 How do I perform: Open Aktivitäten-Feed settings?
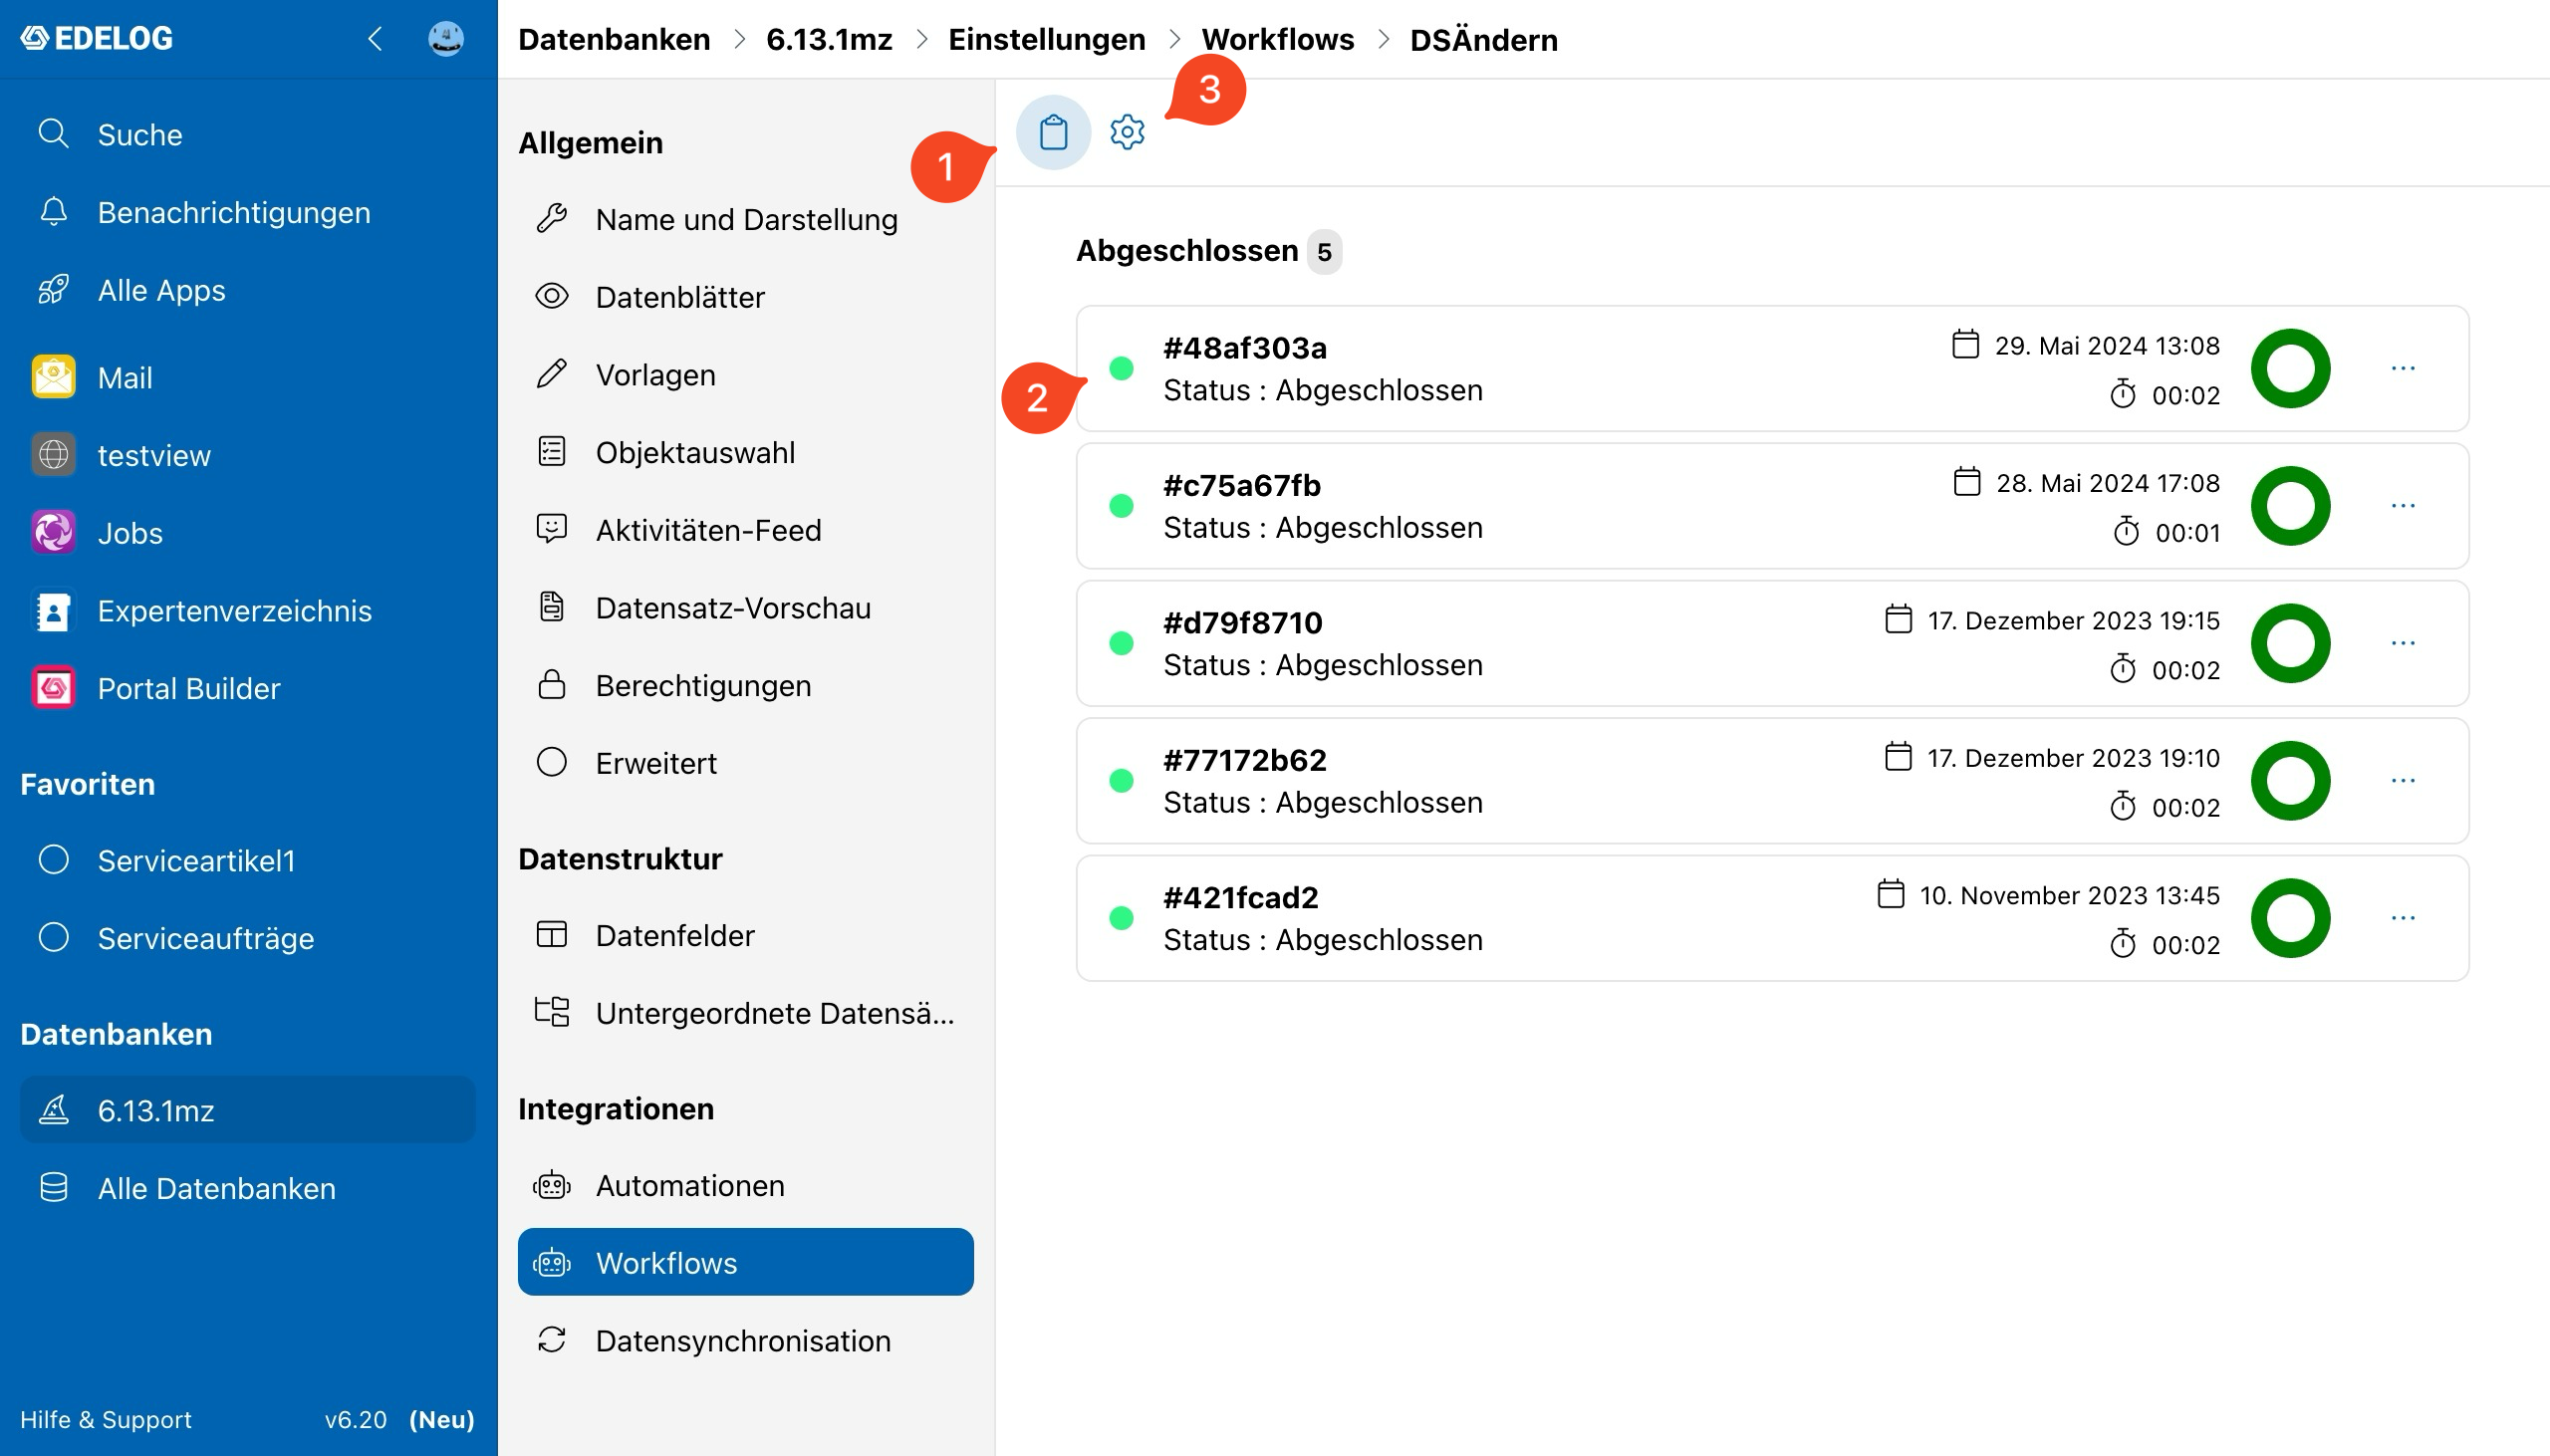point(746,530)
